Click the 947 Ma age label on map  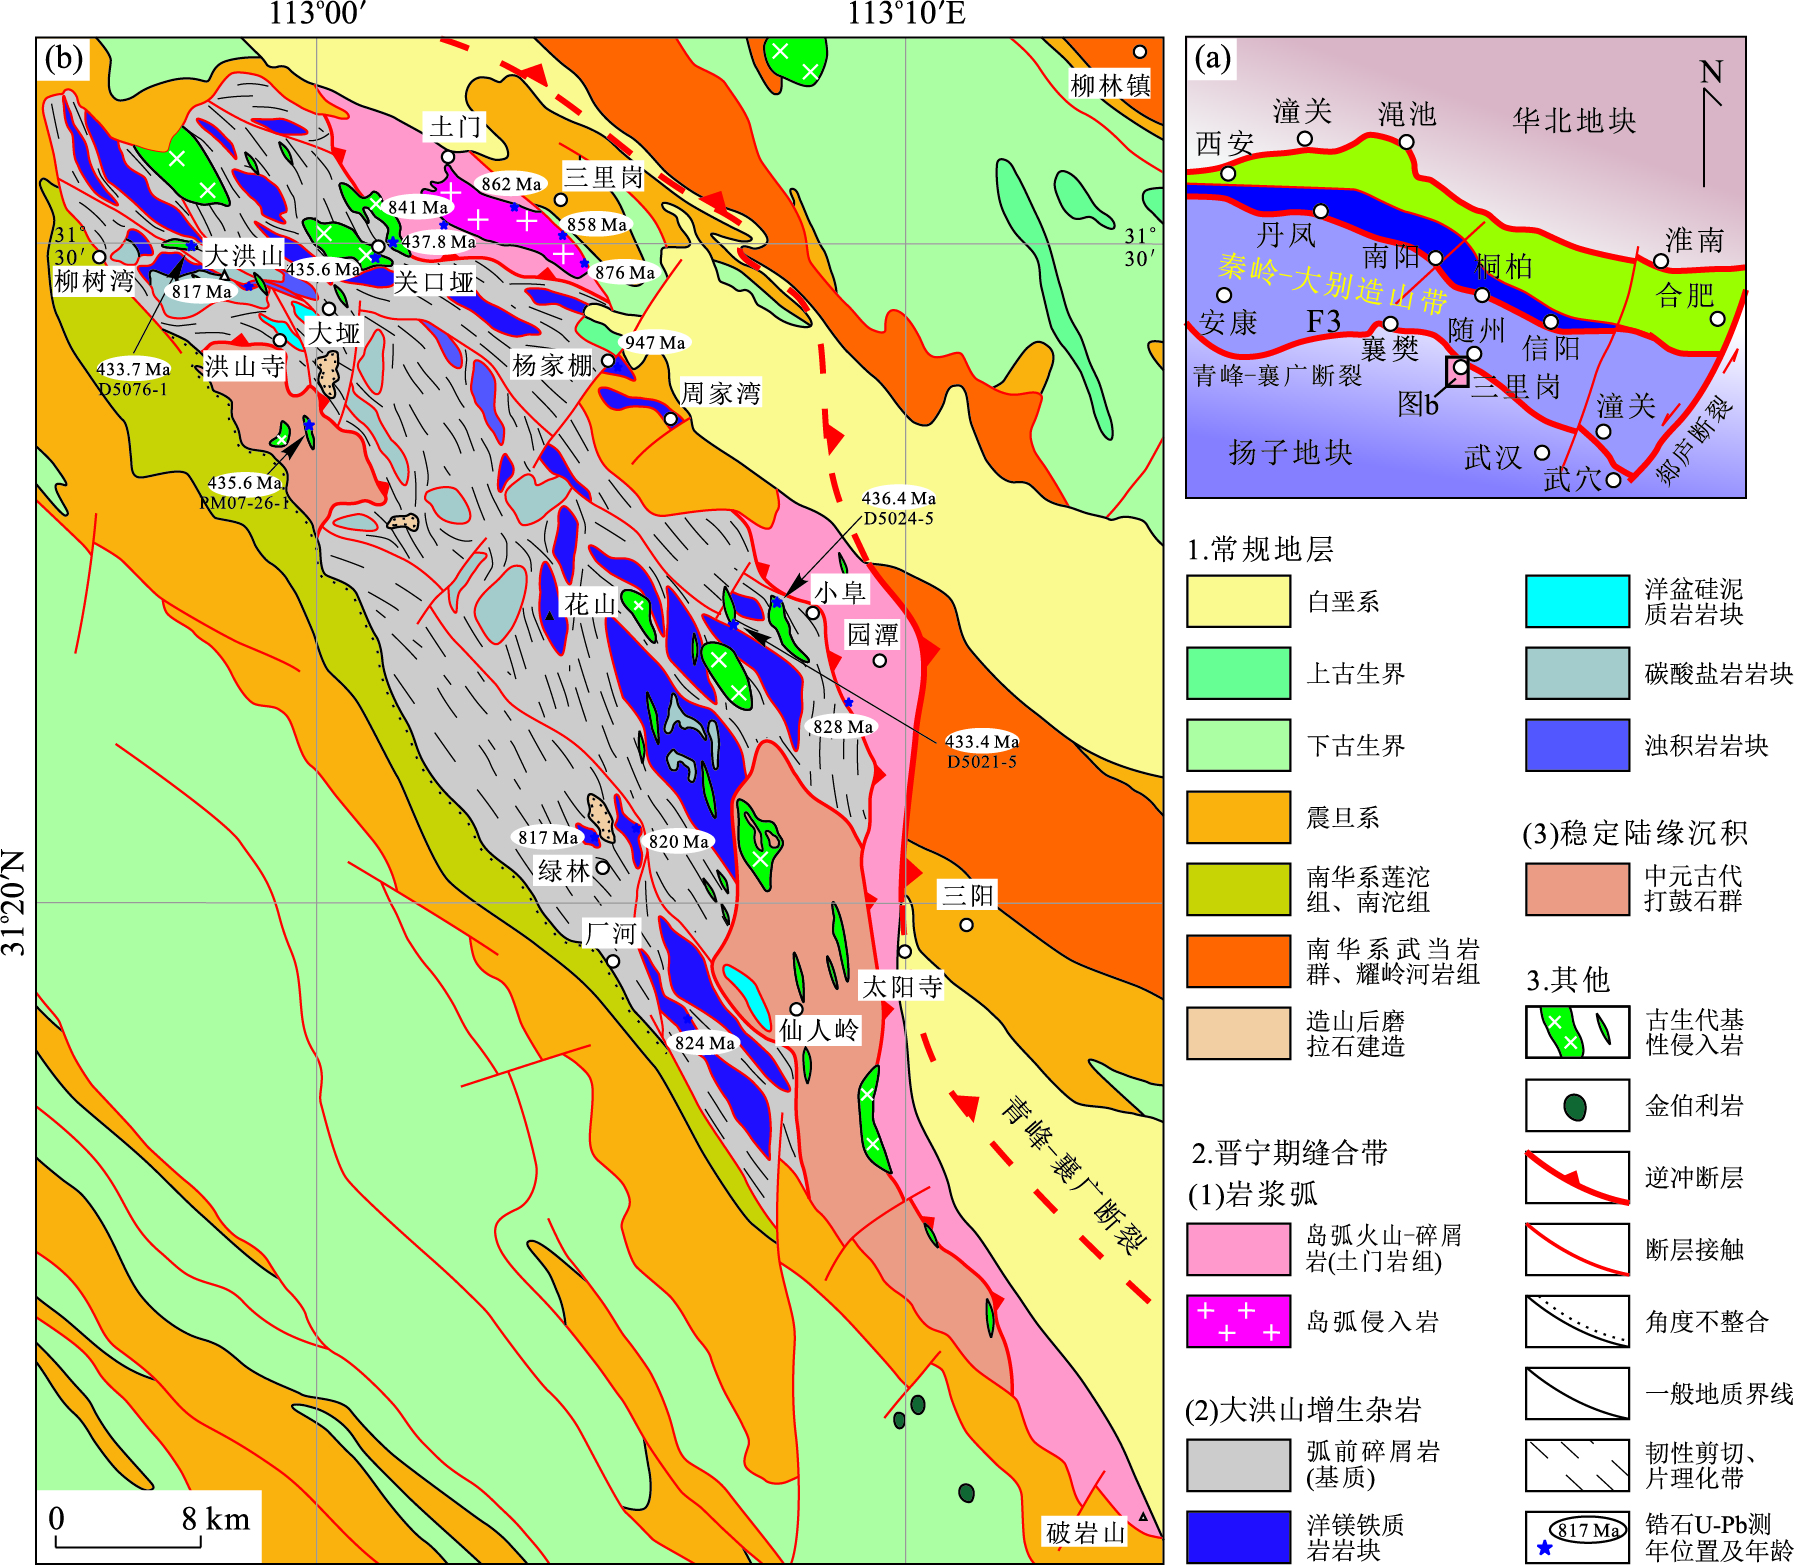[x=655, y=343]
